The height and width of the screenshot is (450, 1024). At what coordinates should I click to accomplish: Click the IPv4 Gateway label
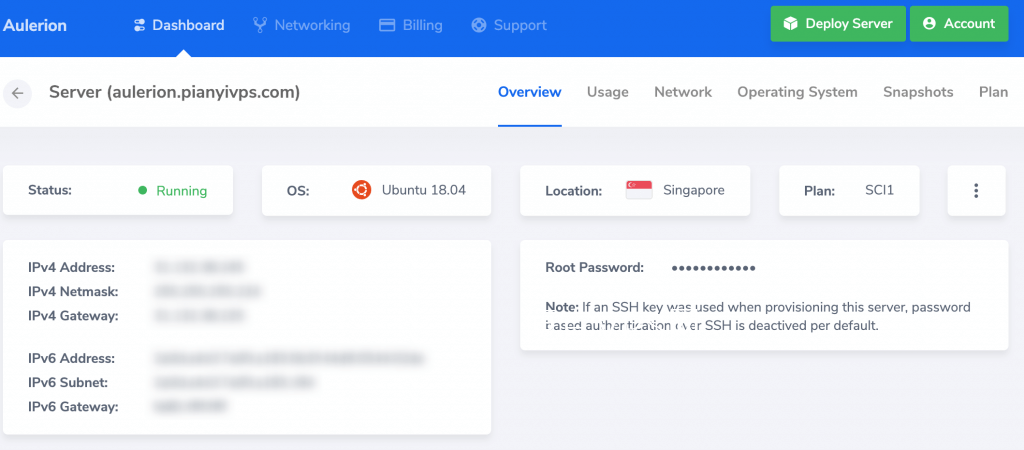point(73,316)
